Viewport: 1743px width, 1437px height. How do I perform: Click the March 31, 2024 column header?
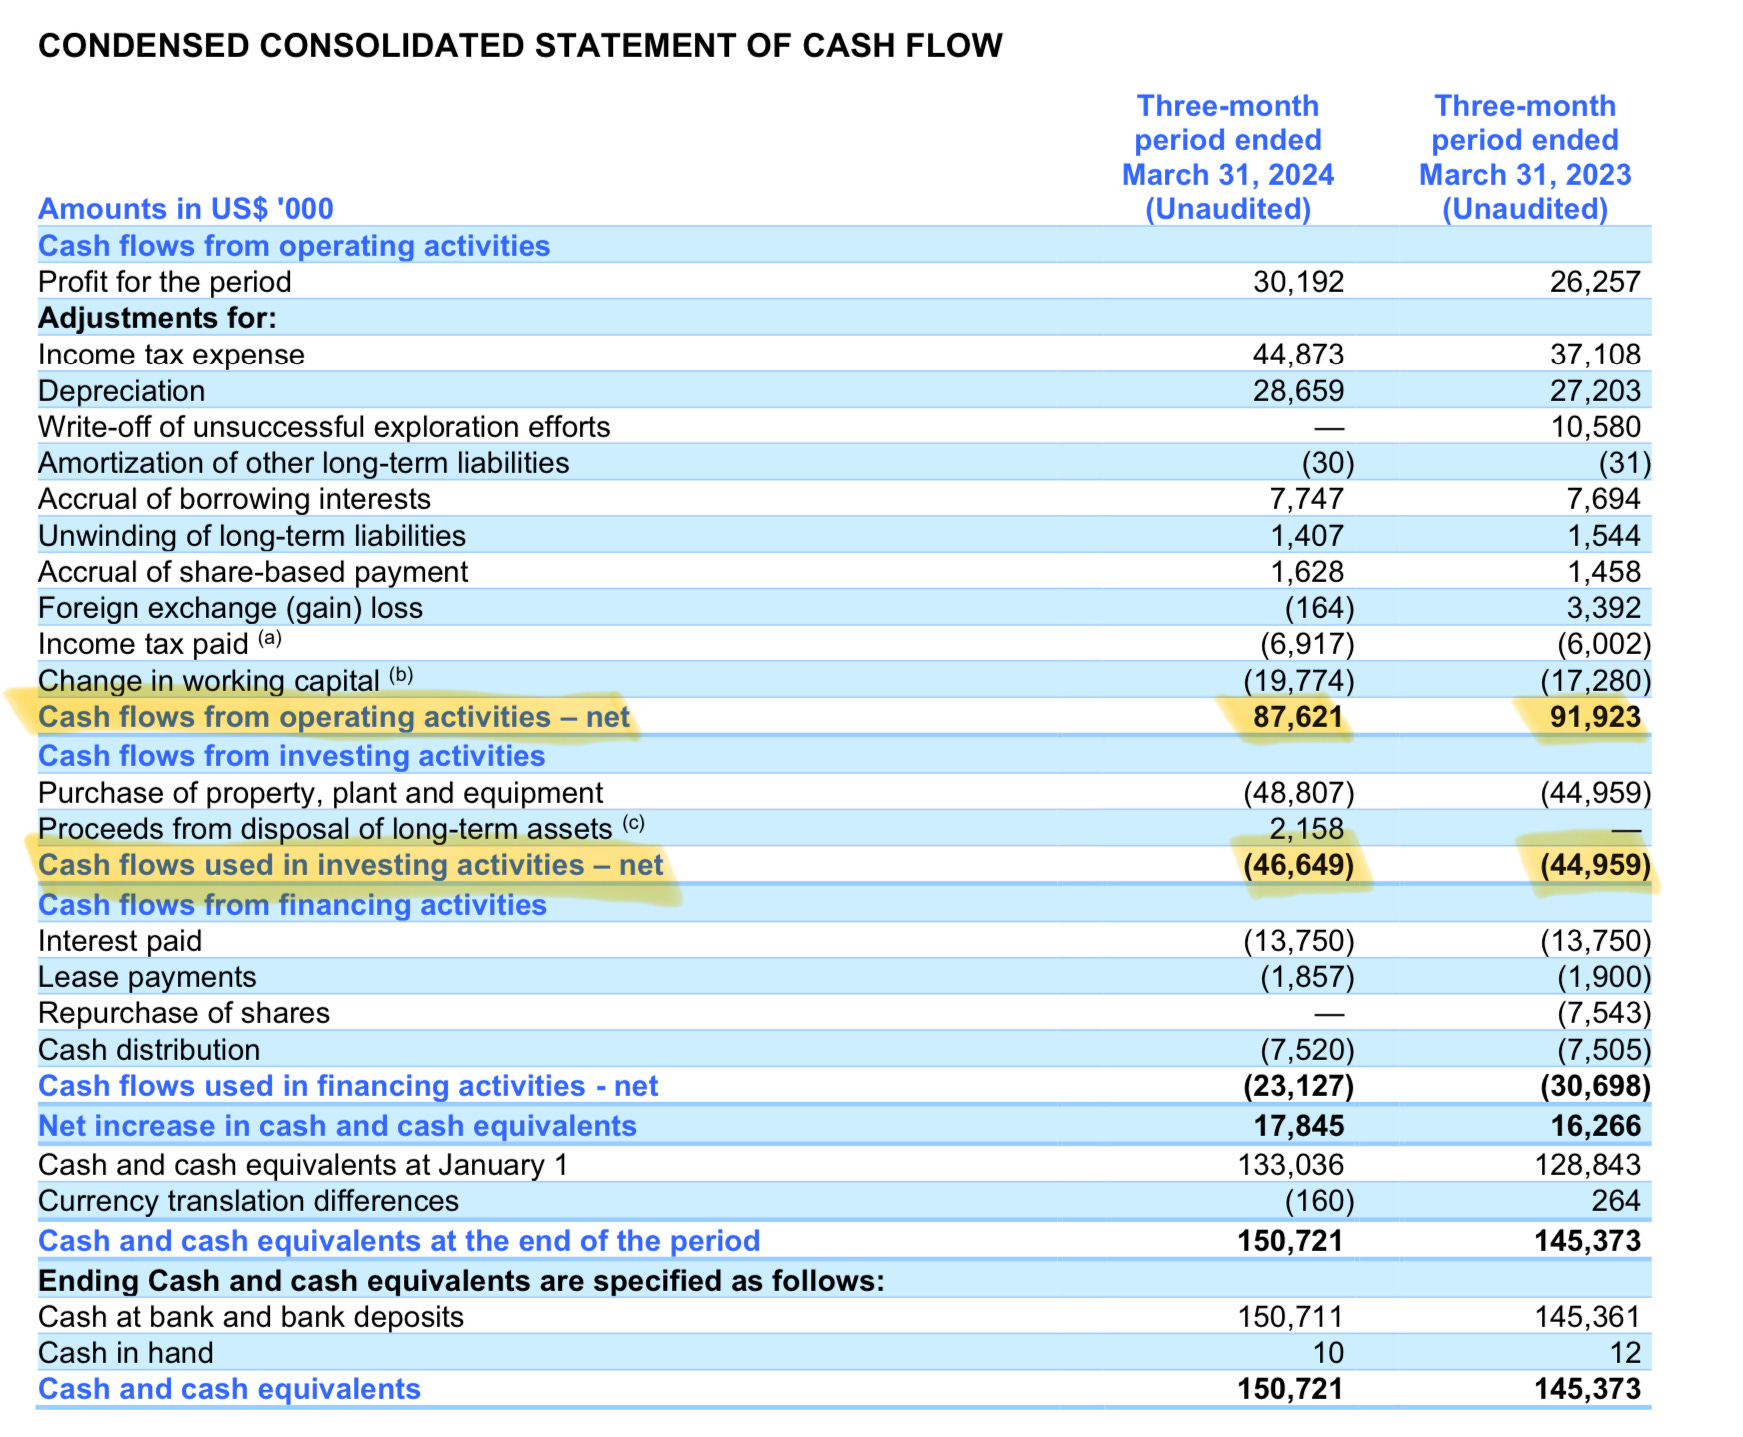click(1228, 157)
